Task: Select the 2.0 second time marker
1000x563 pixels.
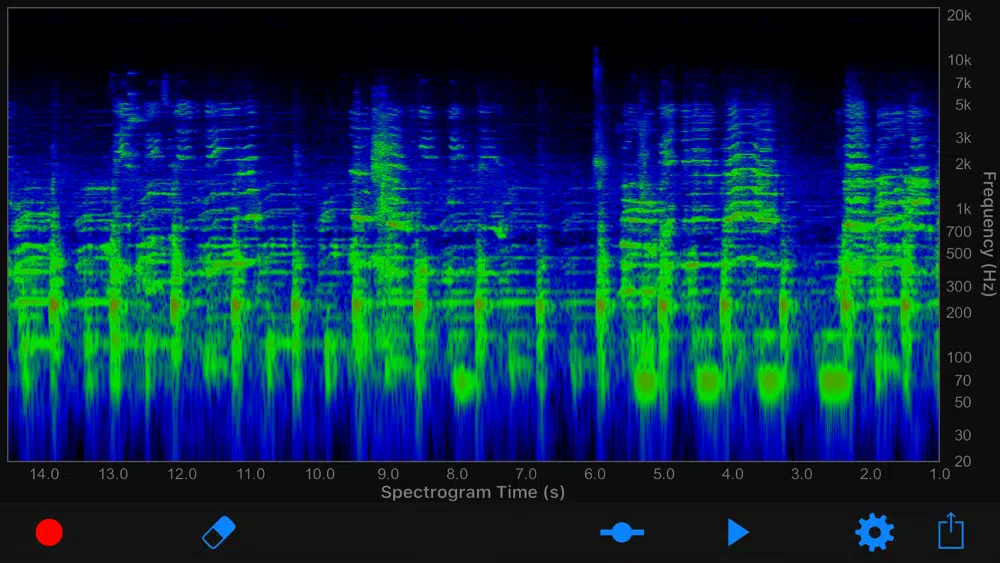Action: tap(871, 474)
